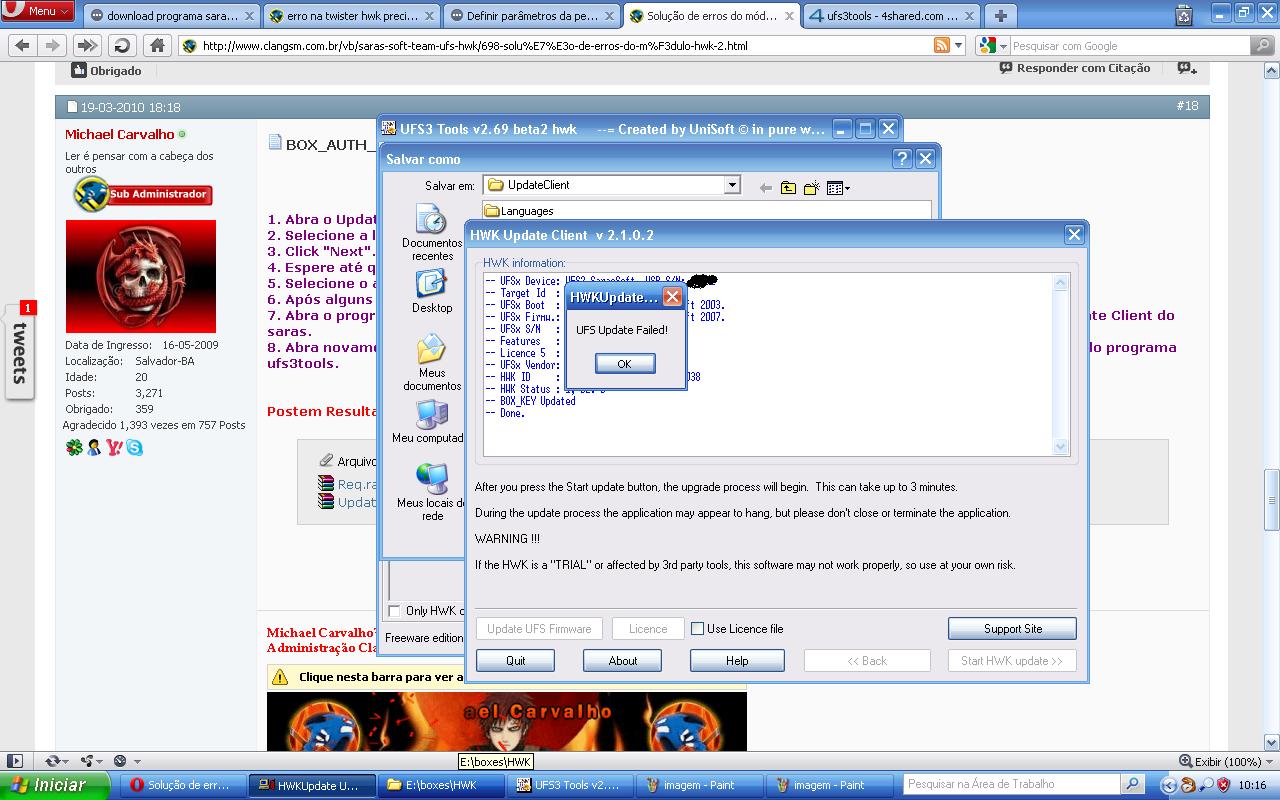This screenshot has height=800, width=1280.
Task: Go up one folder level in Salvar como
Action: pyautogui.click(x=789, y=188)
